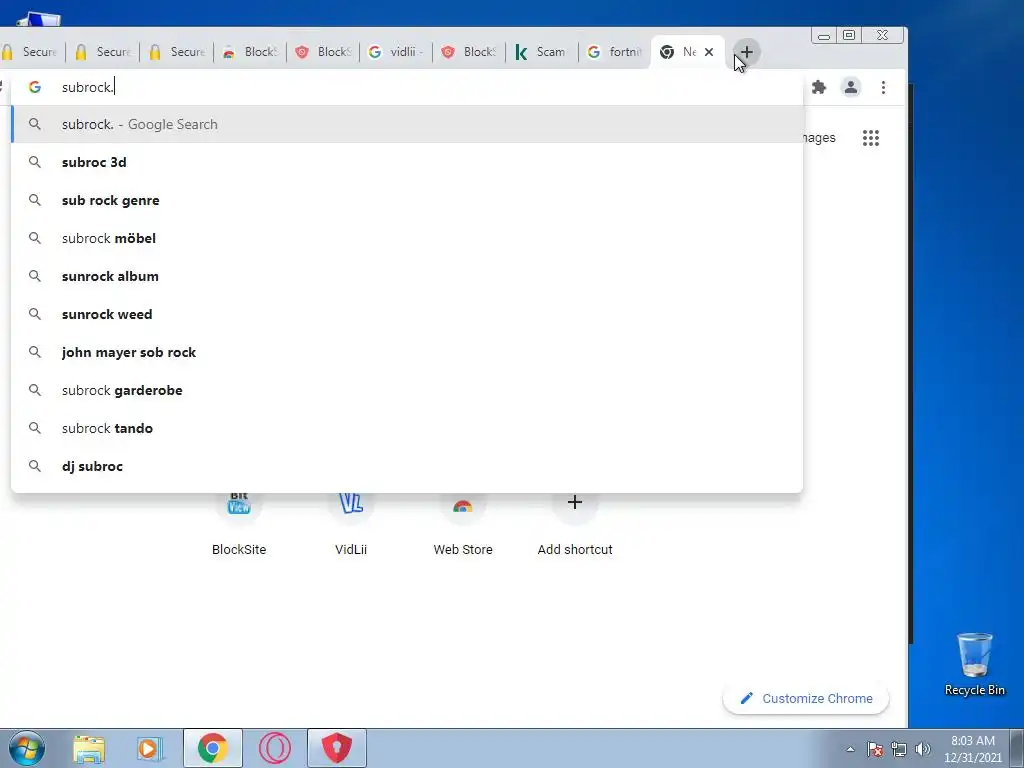This screenshot has width=1024, height=768.
Task: Pick the 'dj subroc' suggestion
Action: coord(407,466)
